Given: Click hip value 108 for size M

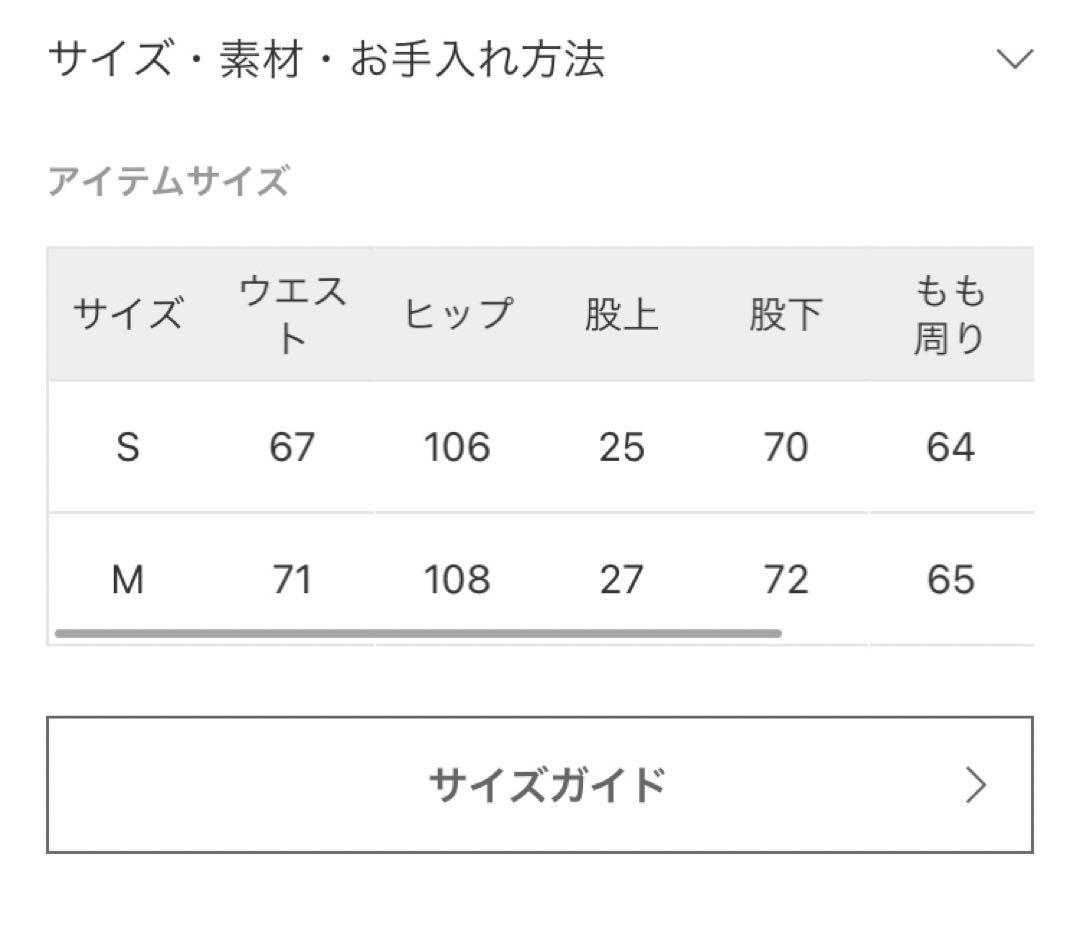Looking at the screenshot, I should pyautogui.click(x=458, y=580).
